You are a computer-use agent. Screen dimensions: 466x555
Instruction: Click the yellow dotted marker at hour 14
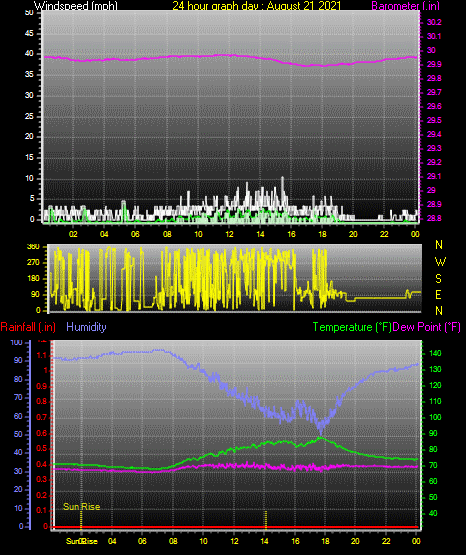click(x=266, y=519)
